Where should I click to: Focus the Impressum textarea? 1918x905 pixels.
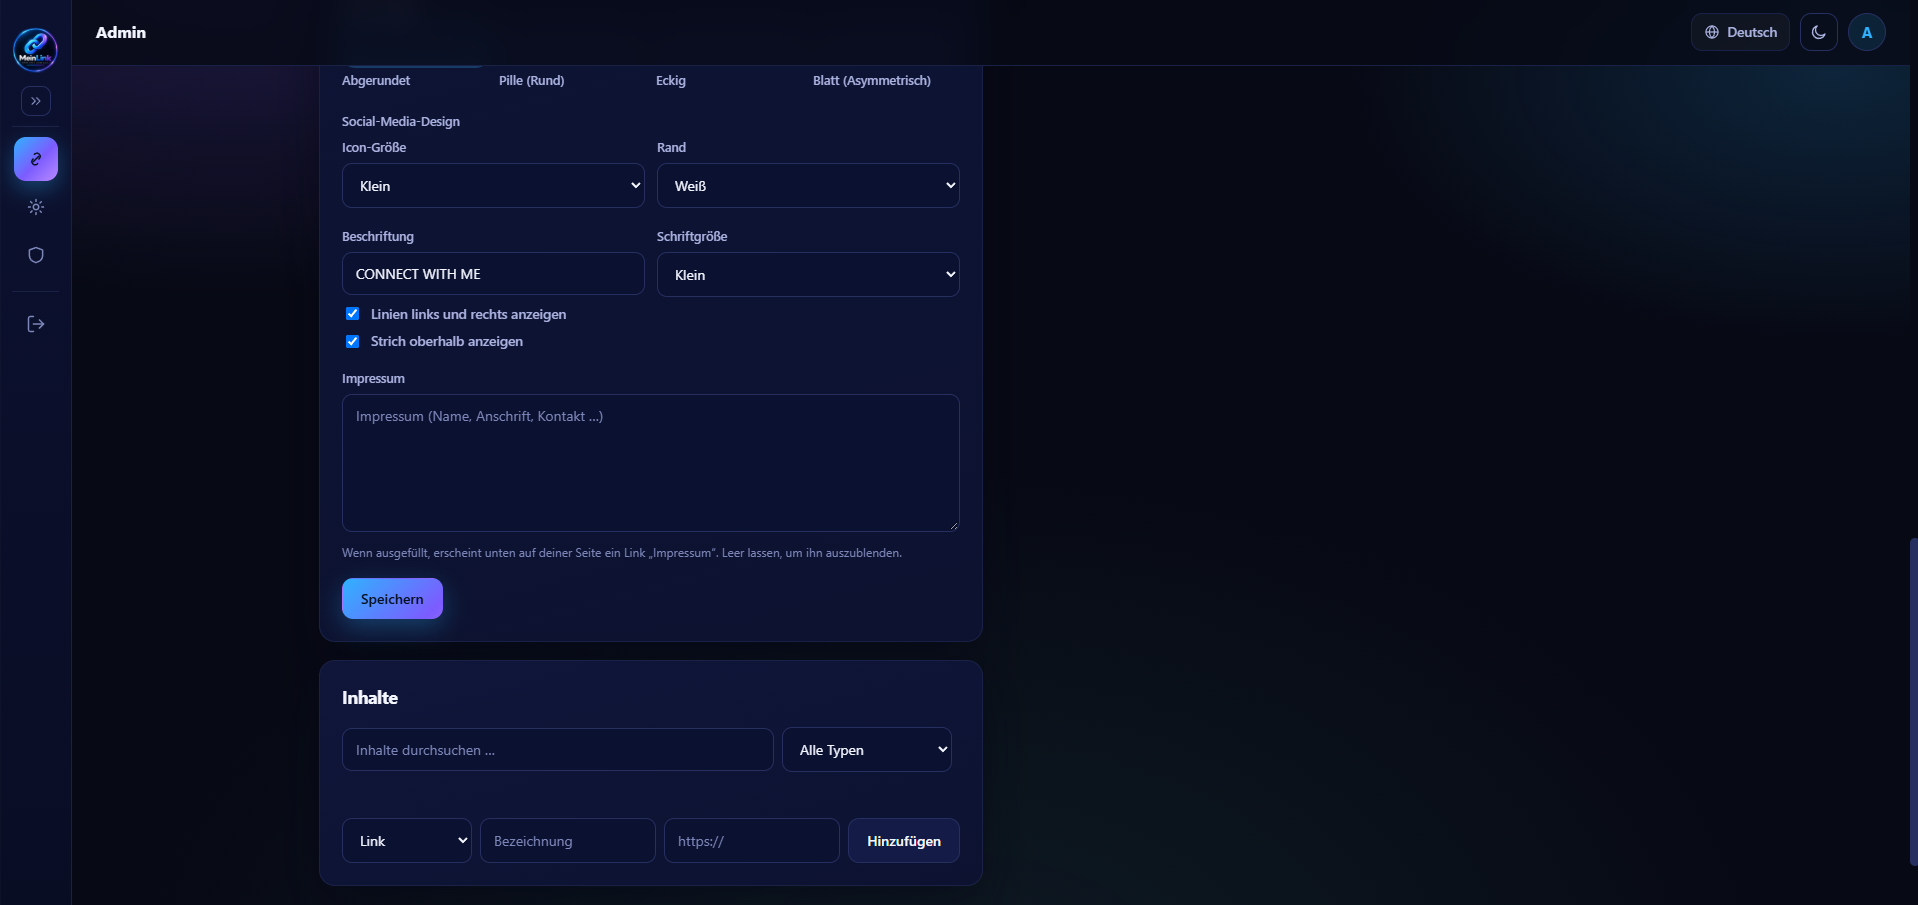coord(651,463)
